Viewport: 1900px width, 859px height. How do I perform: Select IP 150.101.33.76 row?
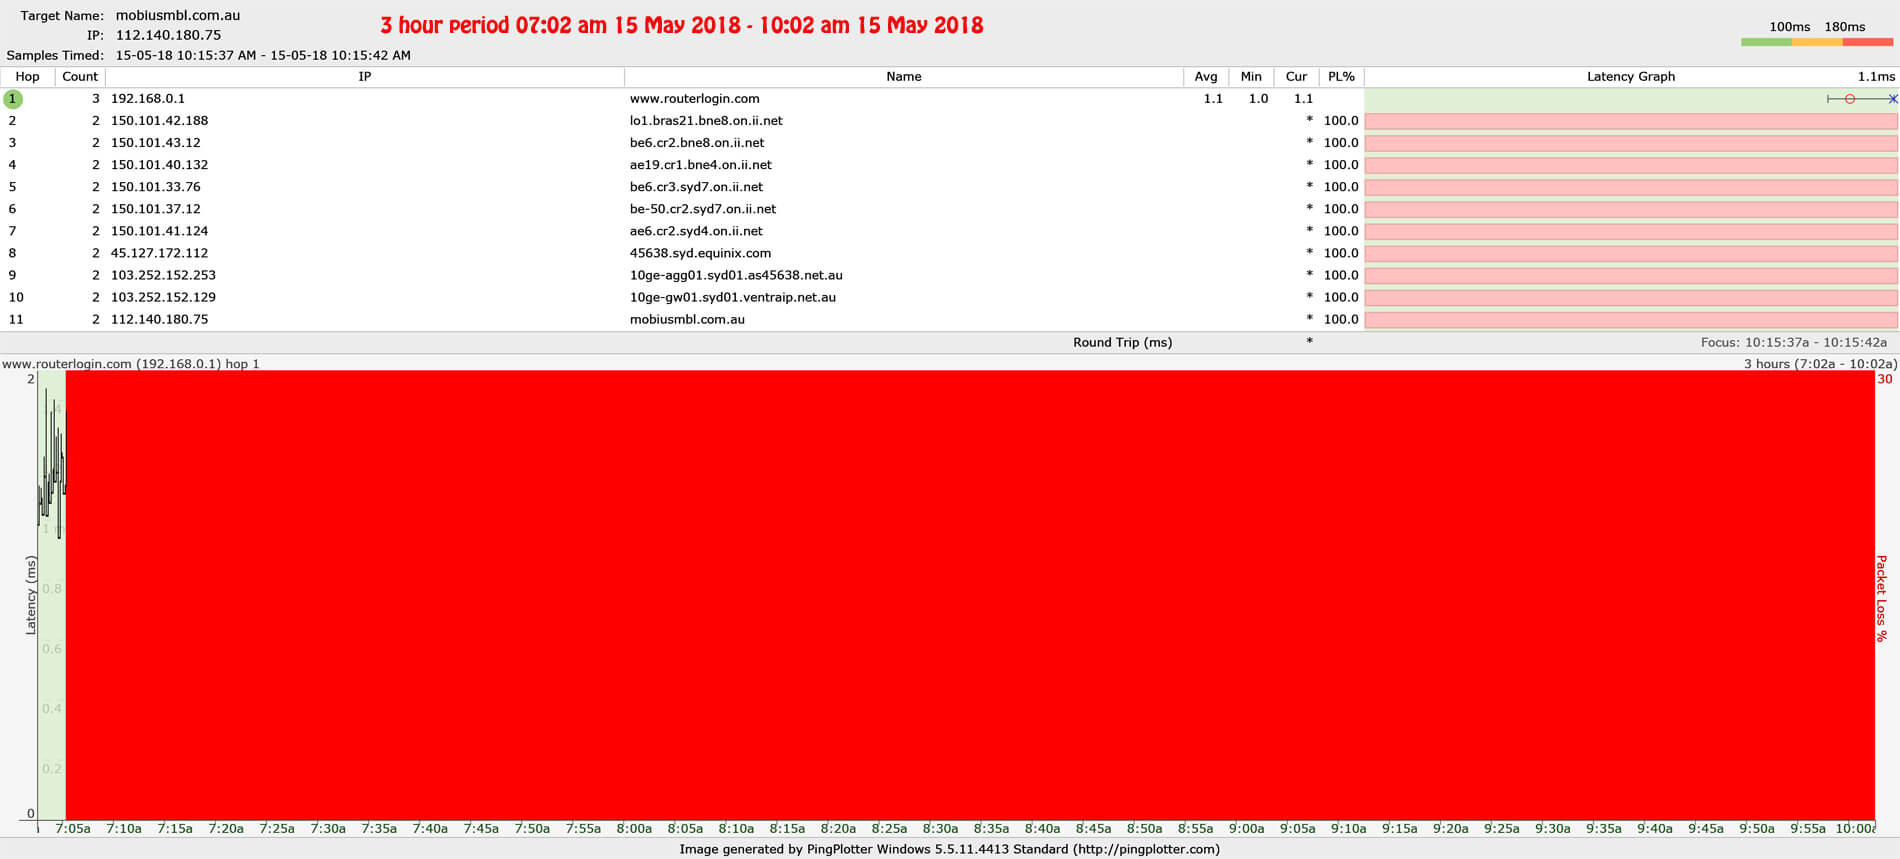[155, 187]
